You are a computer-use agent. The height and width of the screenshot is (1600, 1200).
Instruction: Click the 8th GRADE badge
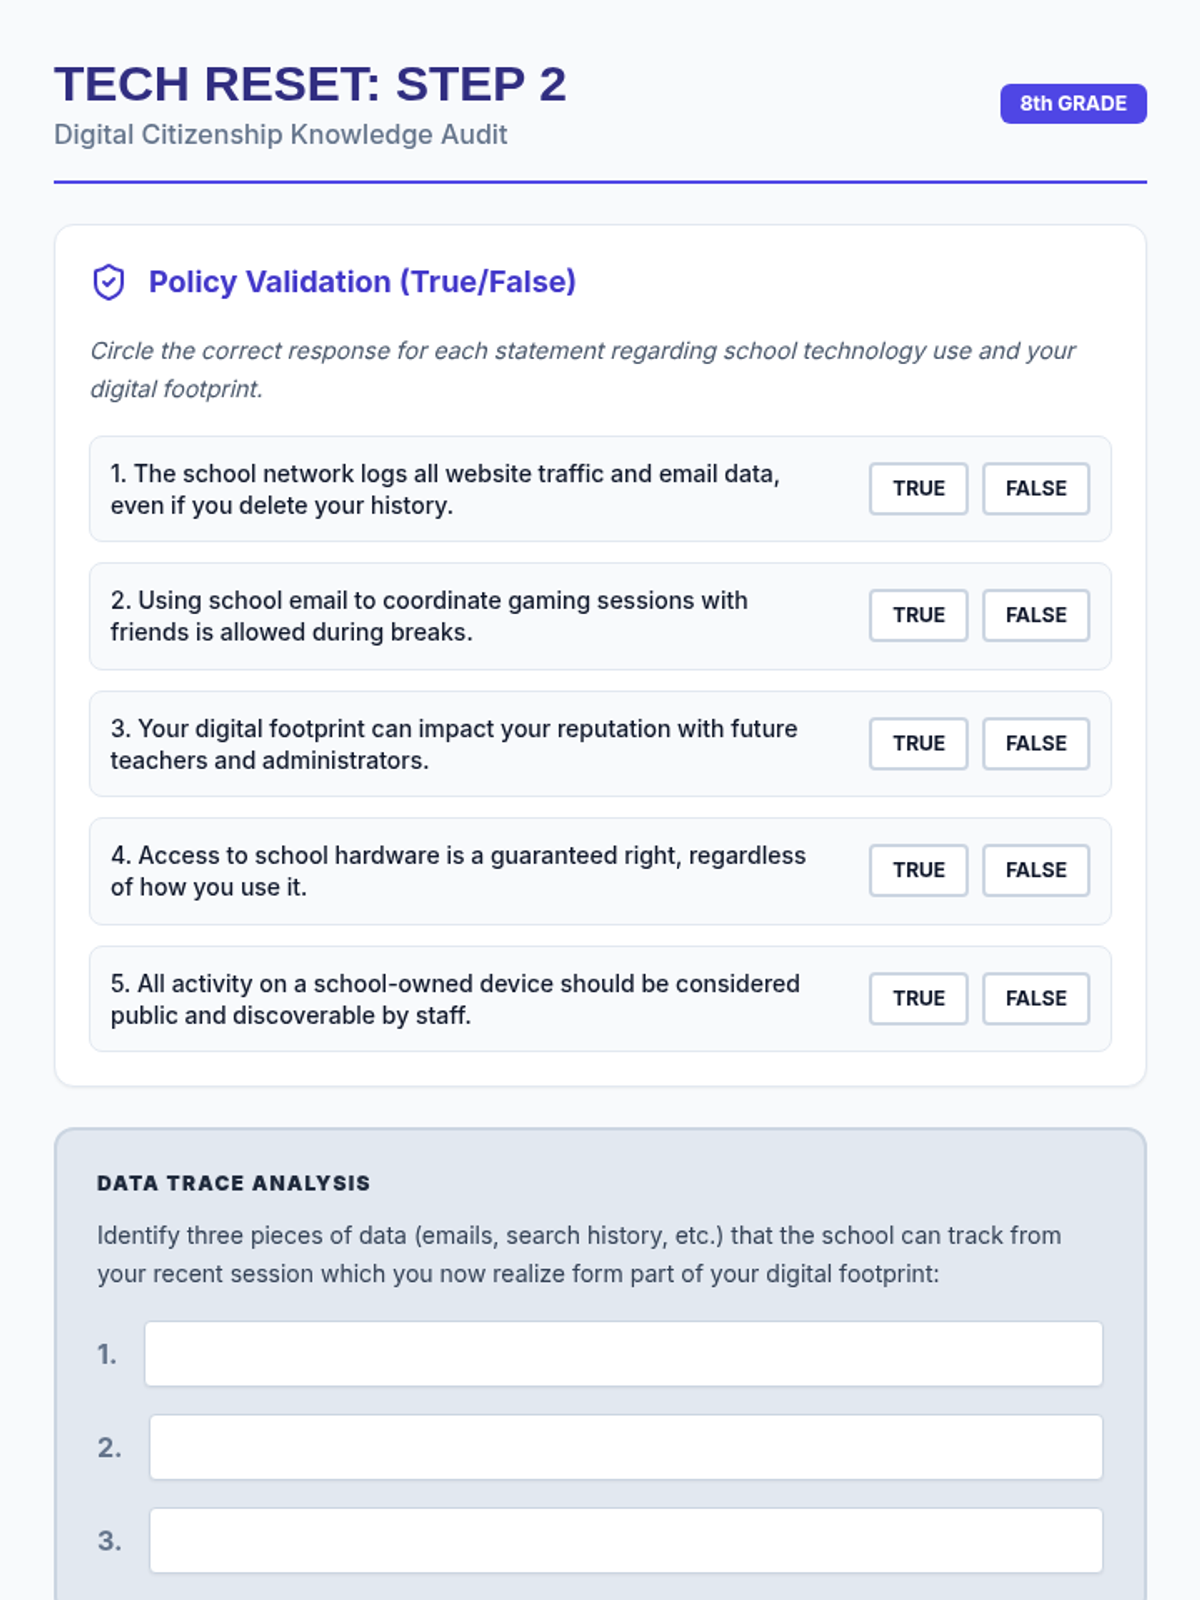[x=1073, y=104]
